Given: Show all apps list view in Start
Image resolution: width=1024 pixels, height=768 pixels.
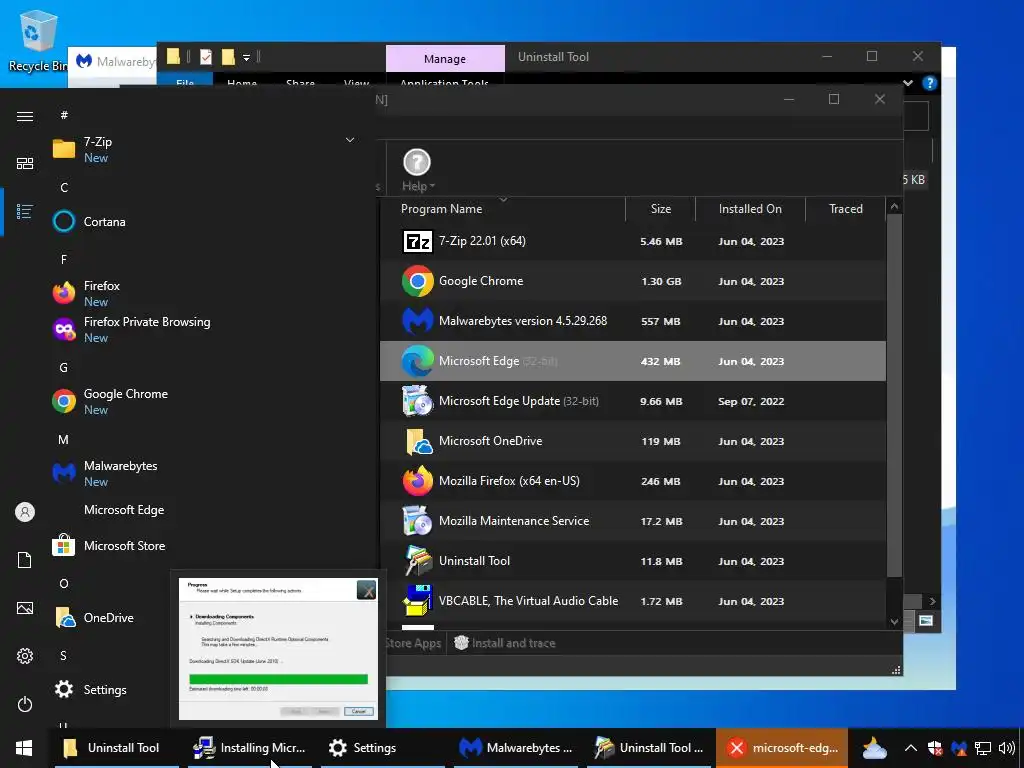Looking at the screenshot, I should pos(25,212).
